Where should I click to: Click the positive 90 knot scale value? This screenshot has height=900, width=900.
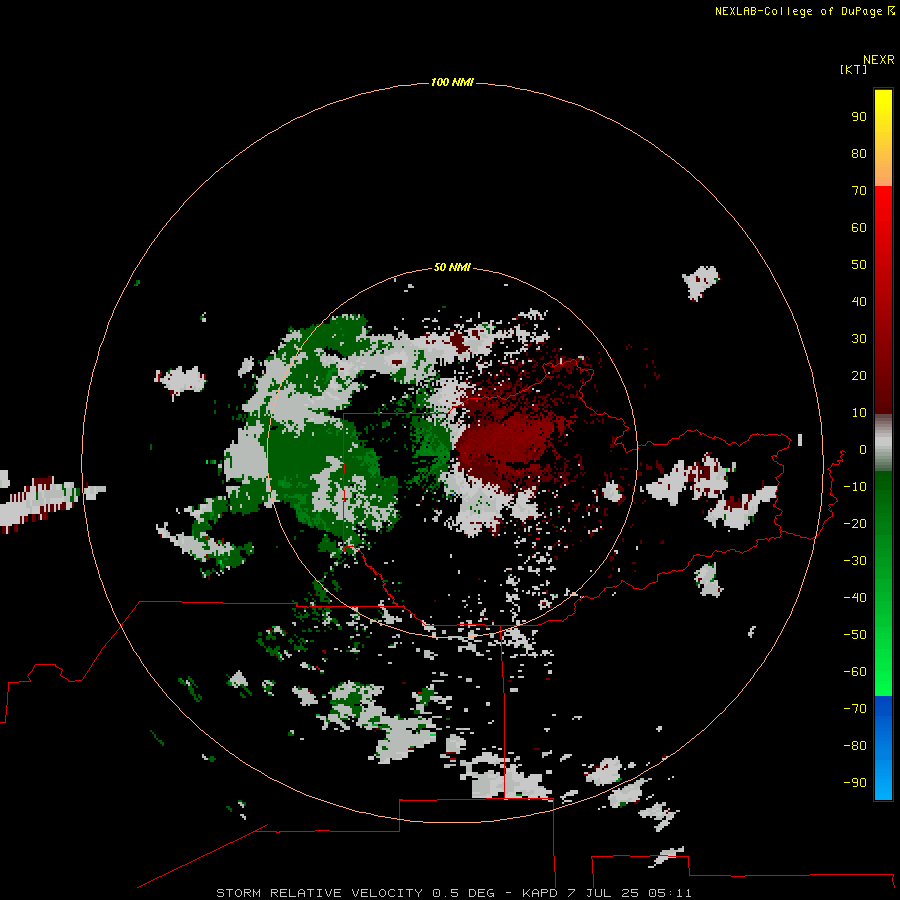(x=859, y=117)
